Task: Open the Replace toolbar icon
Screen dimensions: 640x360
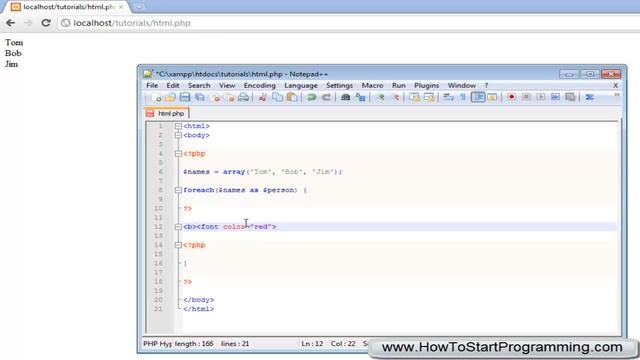Action: pyautogui.click(x=360, y=97)
